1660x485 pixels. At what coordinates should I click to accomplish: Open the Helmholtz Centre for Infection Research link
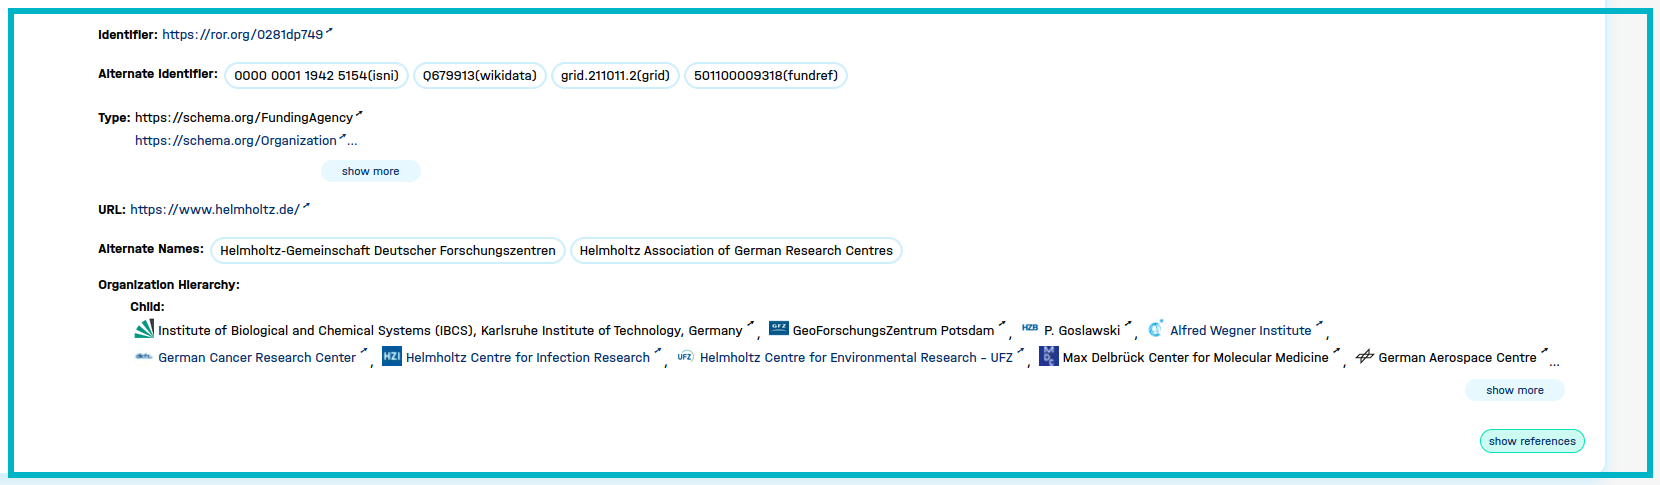coord(527,357)
